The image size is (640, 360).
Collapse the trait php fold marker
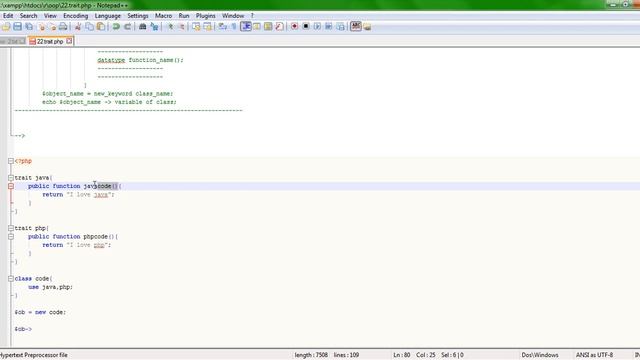(x=11, y=228)
